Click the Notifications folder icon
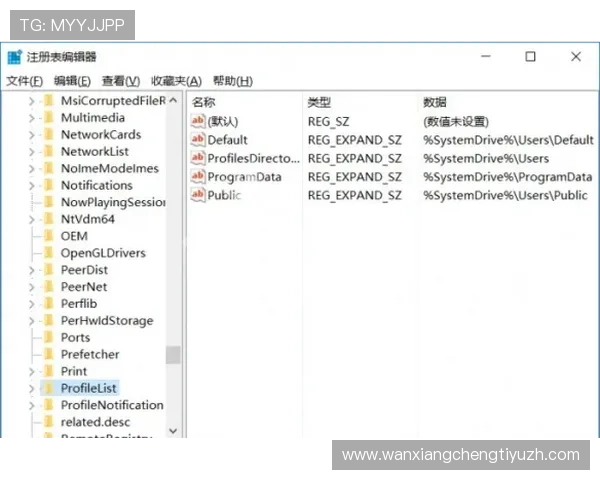This screenshot has height=480, width=600. coord(49,185)
